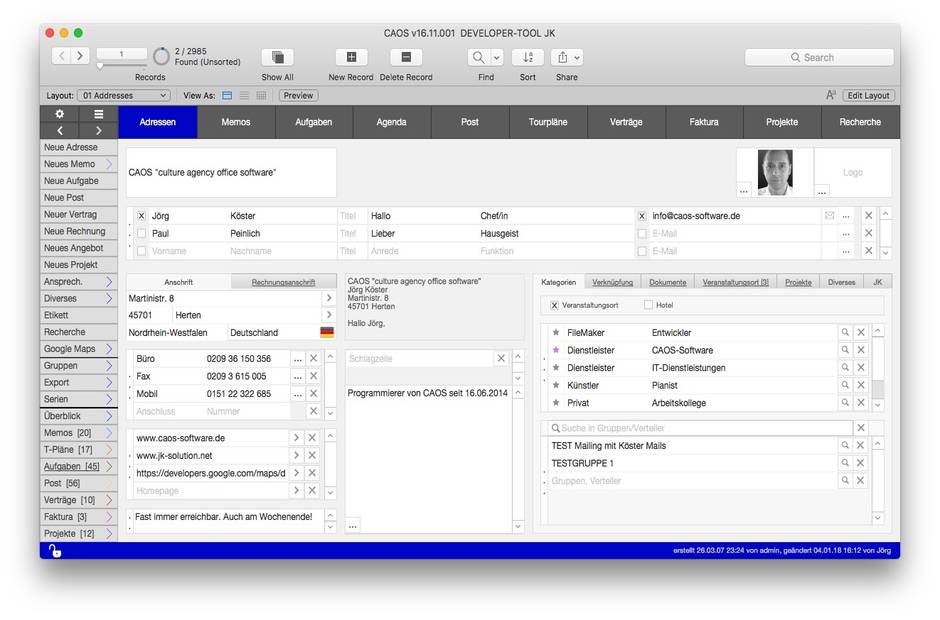The width and height of the screenshot is (940, 620).
Task: Select the Rechnungsanschrift address tab
Action: click(x=283, y=282)
